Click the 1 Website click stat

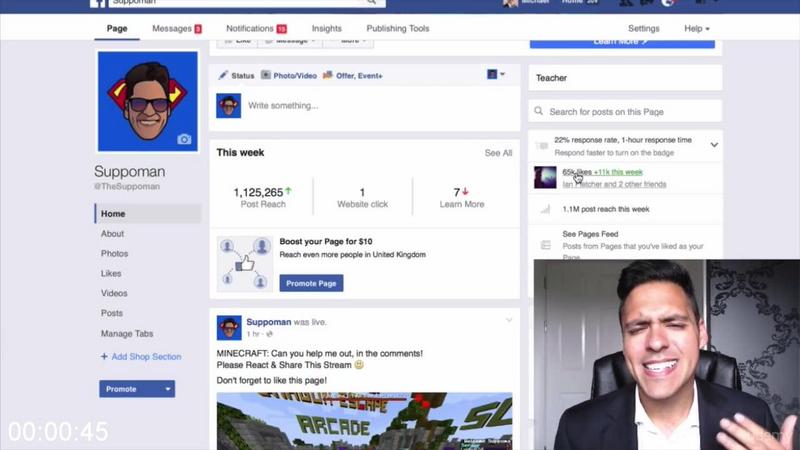(362, 197)
